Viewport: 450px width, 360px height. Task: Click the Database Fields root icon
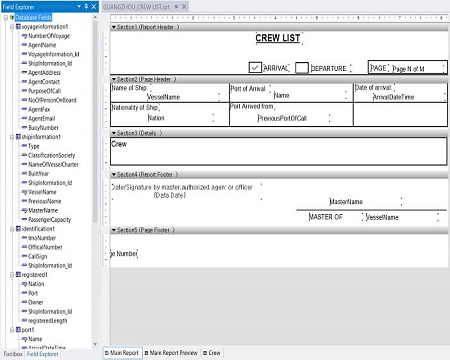click(x=12, y=17)
